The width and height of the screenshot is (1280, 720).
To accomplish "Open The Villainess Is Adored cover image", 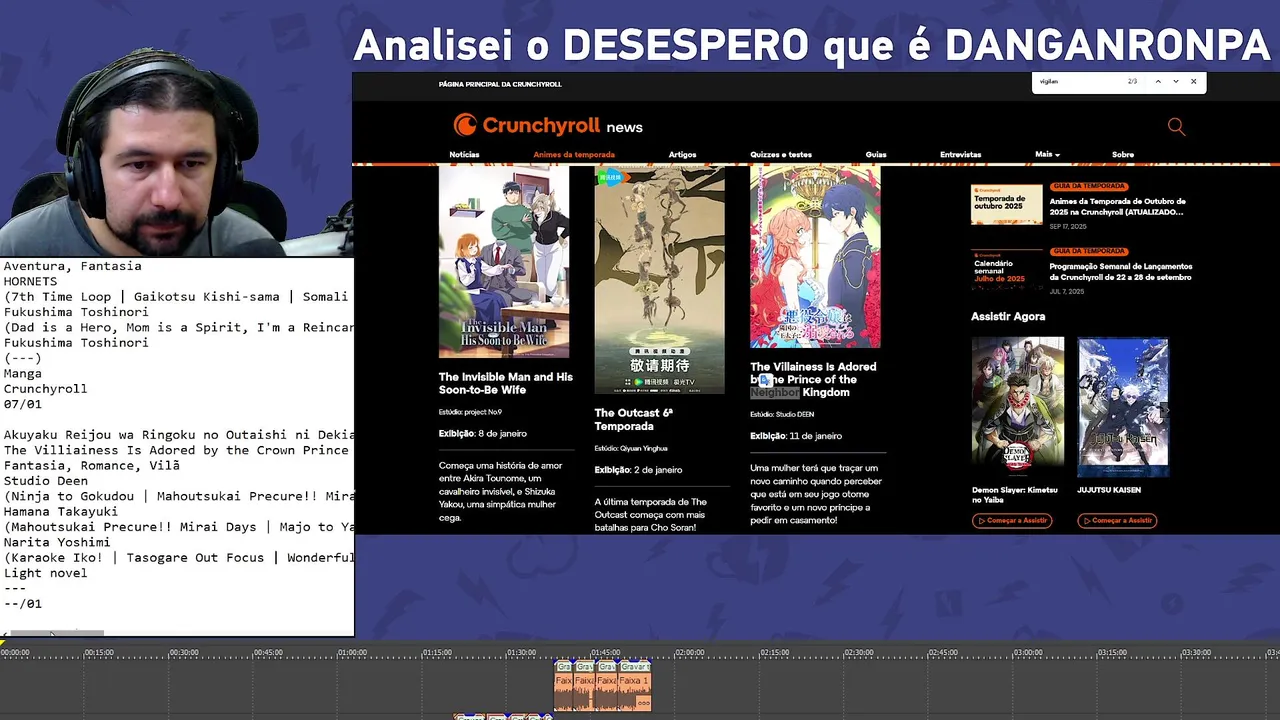I will [816, 257].
